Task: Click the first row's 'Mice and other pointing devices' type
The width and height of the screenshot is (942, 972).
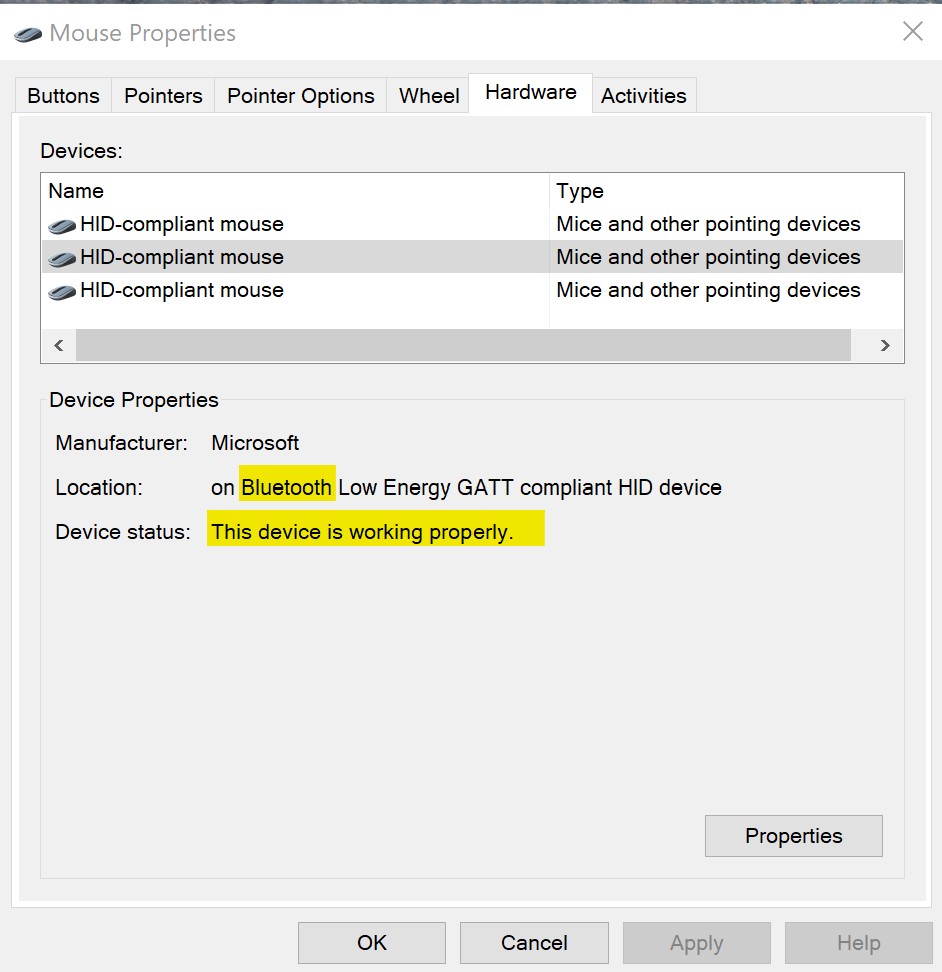Action: pyautogui.click(x=708, y=224)
